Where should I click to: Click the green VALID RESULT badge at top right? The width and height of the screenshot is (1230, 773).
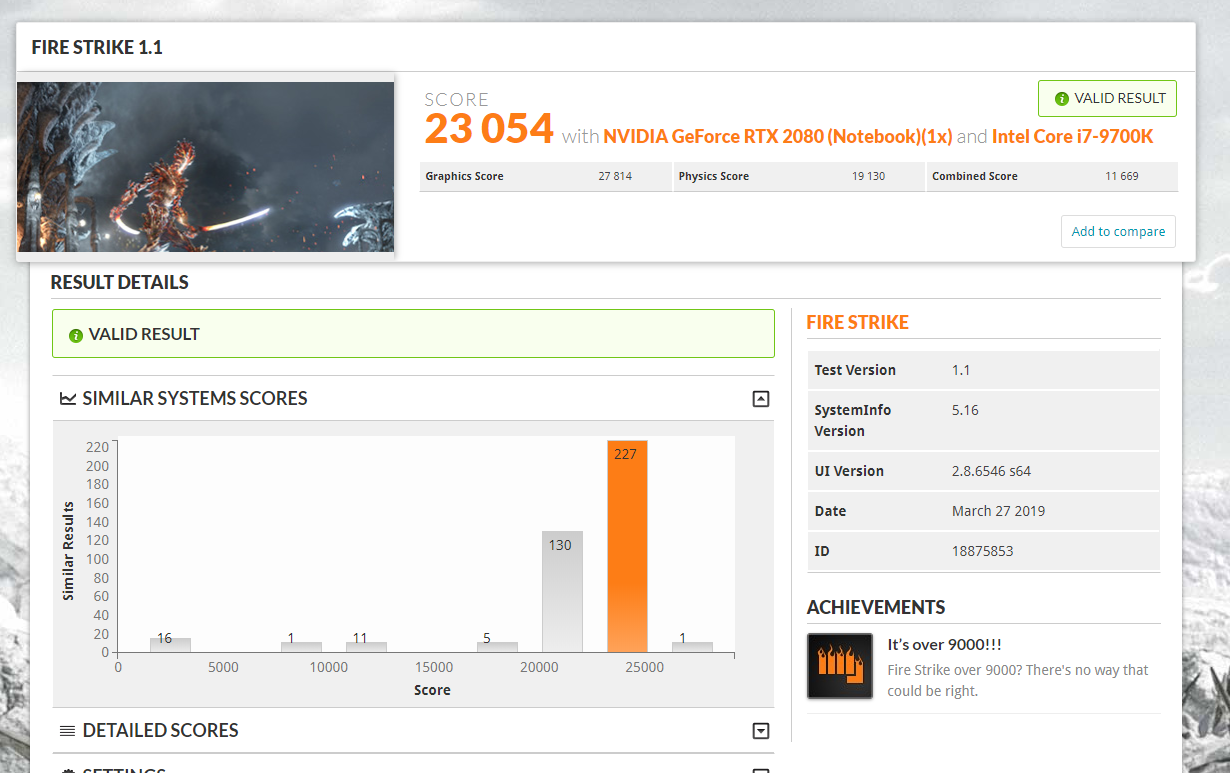pos(1107,99)
